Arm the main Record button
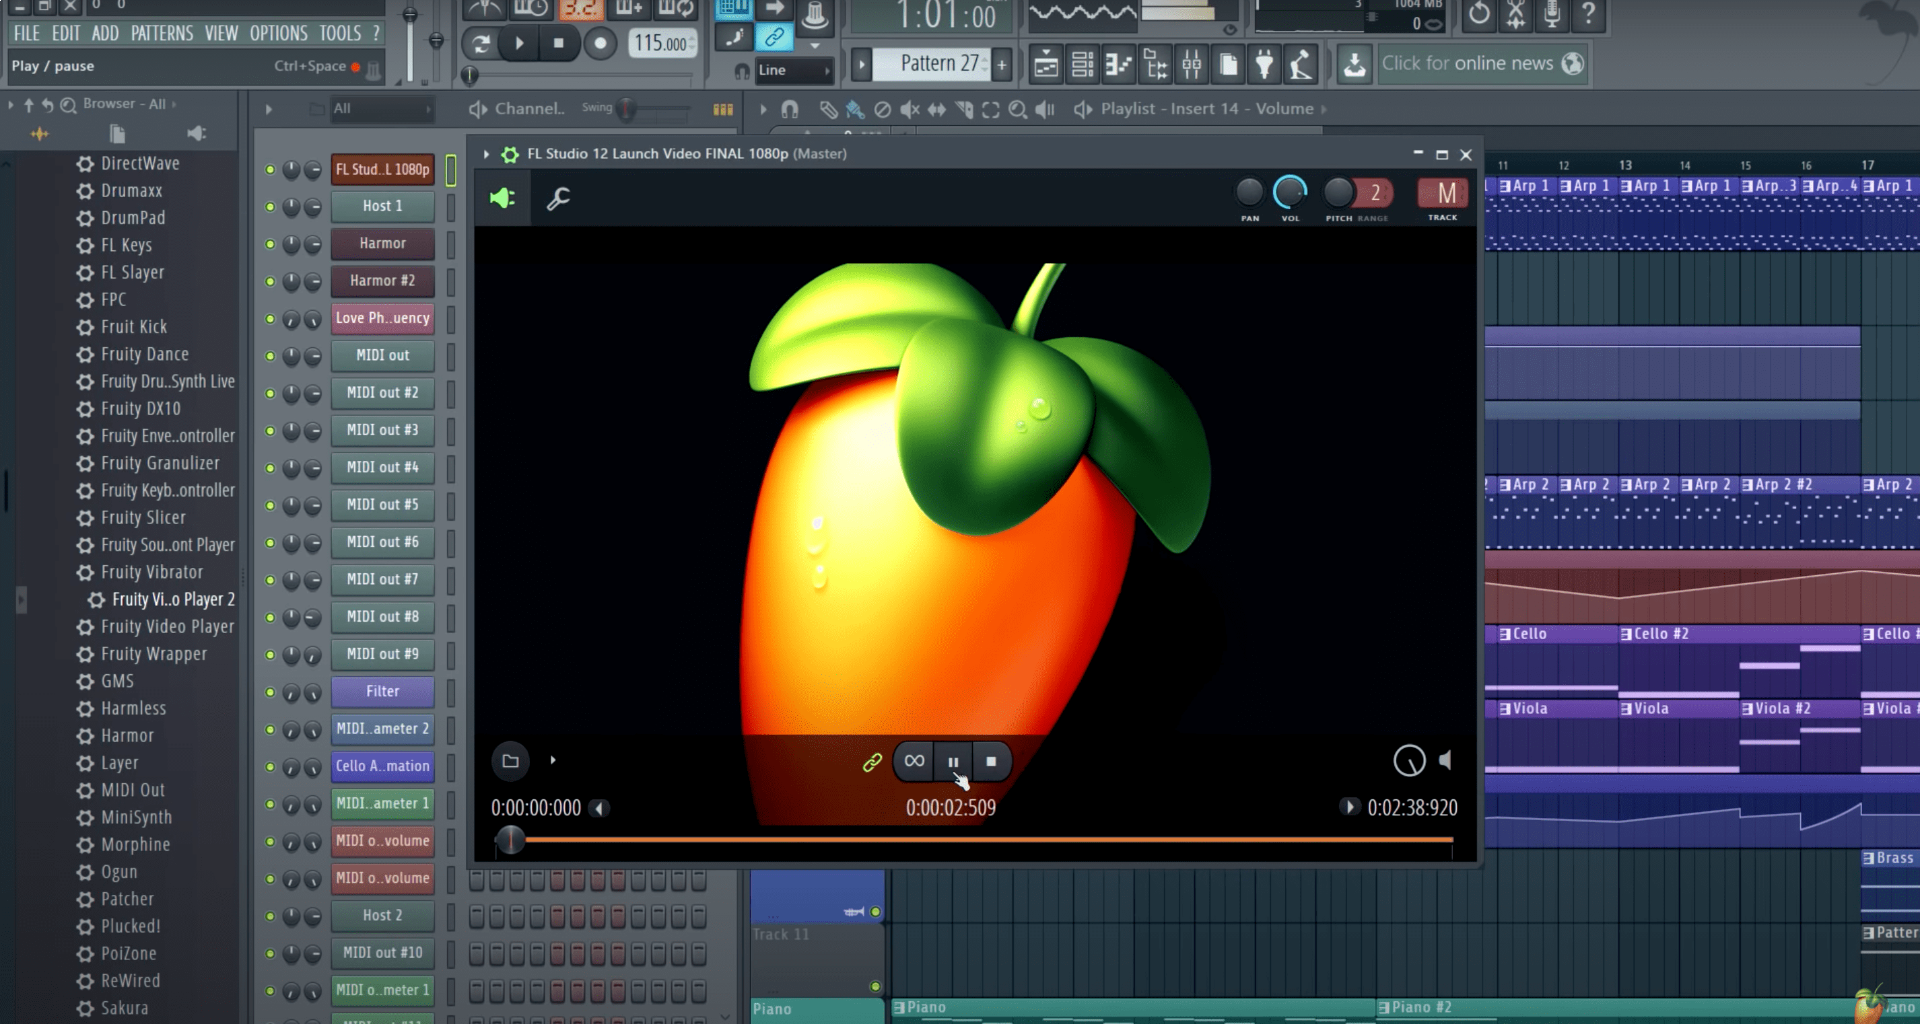Screen dimensions: 1920x1024 click(x=600, y=43)
